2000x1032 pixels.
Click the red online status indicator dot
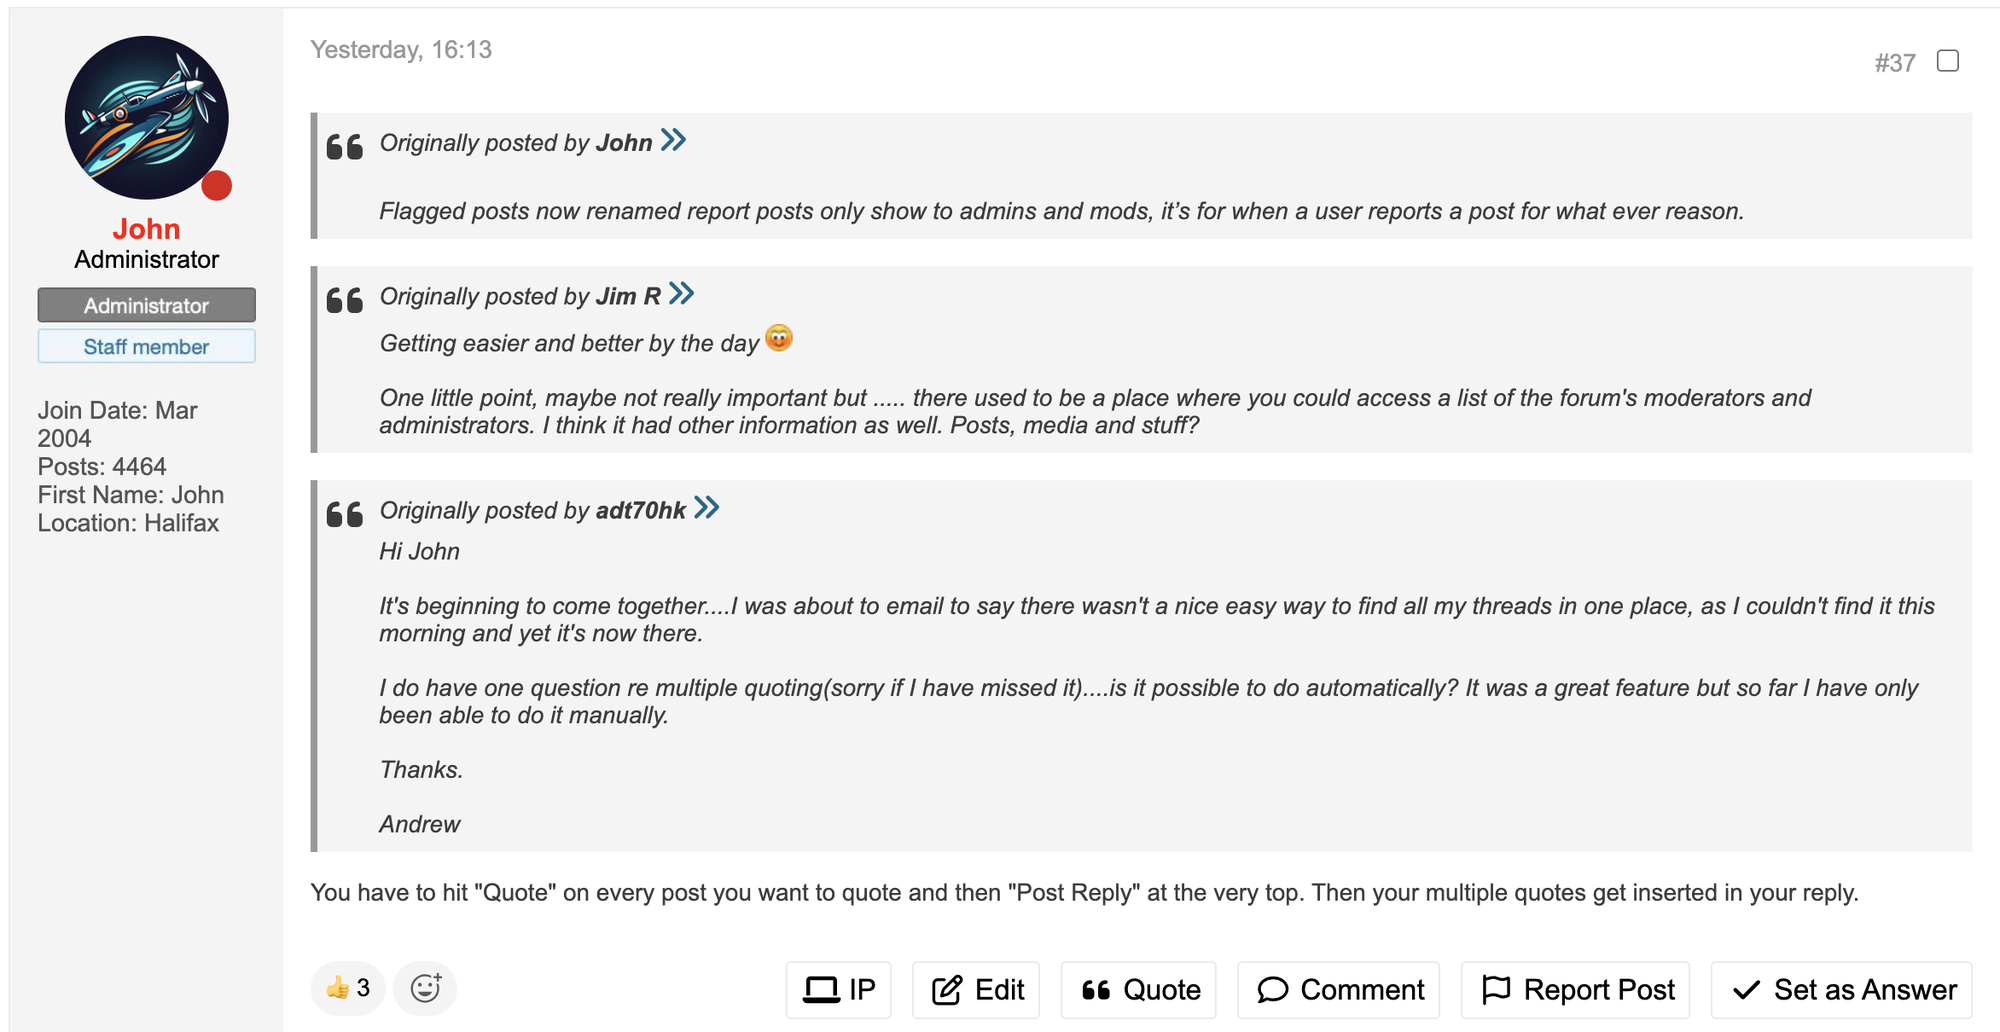pos(216,186)
